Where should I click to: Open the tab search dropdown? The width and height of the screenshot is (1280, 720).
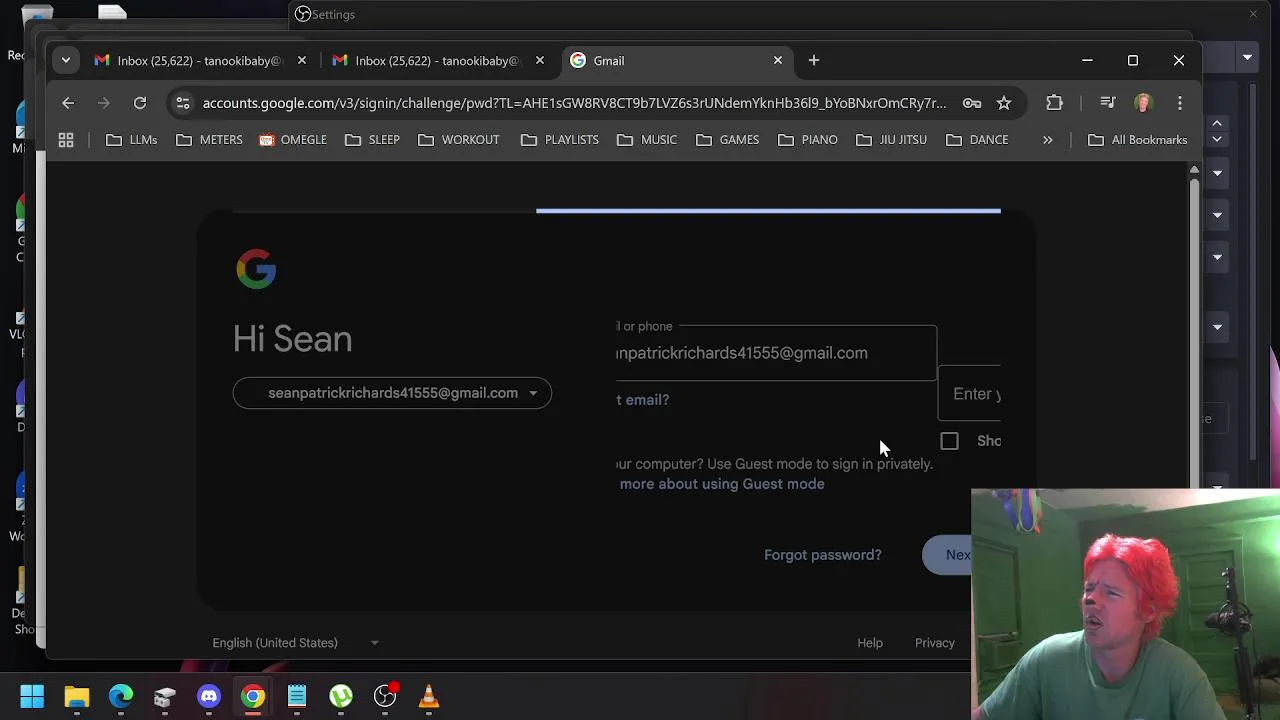(66, 61)
